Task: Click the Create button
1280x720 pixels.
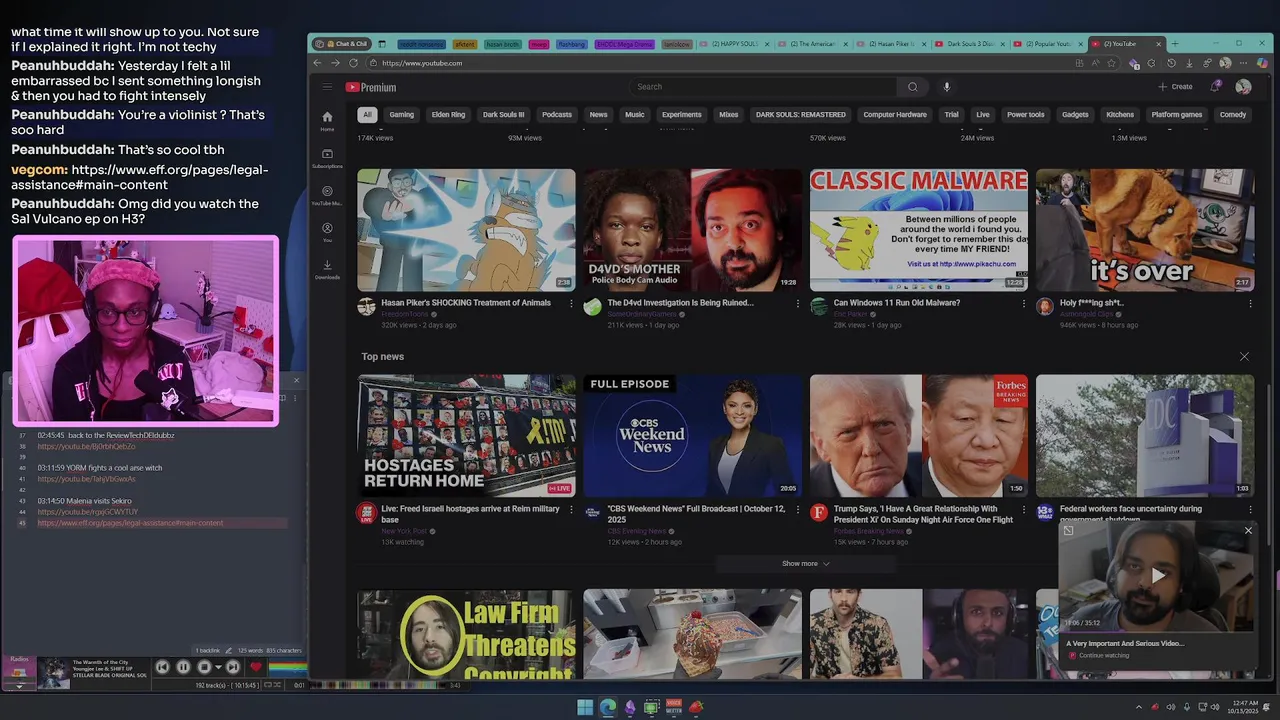Action: pos(1176,87)
